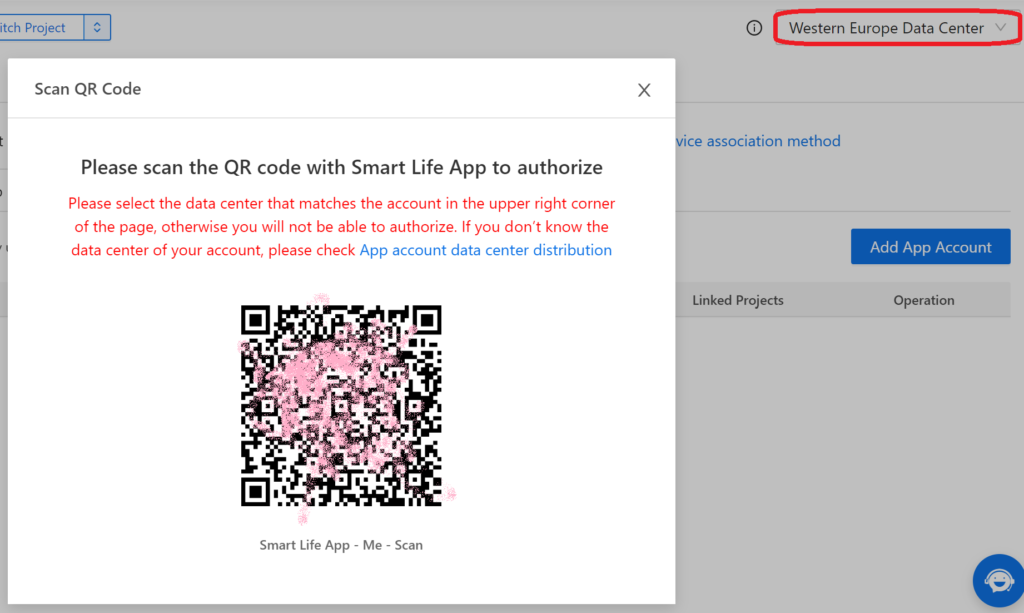Click the 'Please scan the QR code' heading
Viewport: 1024px width, 613px height.
tap(341, 167)
